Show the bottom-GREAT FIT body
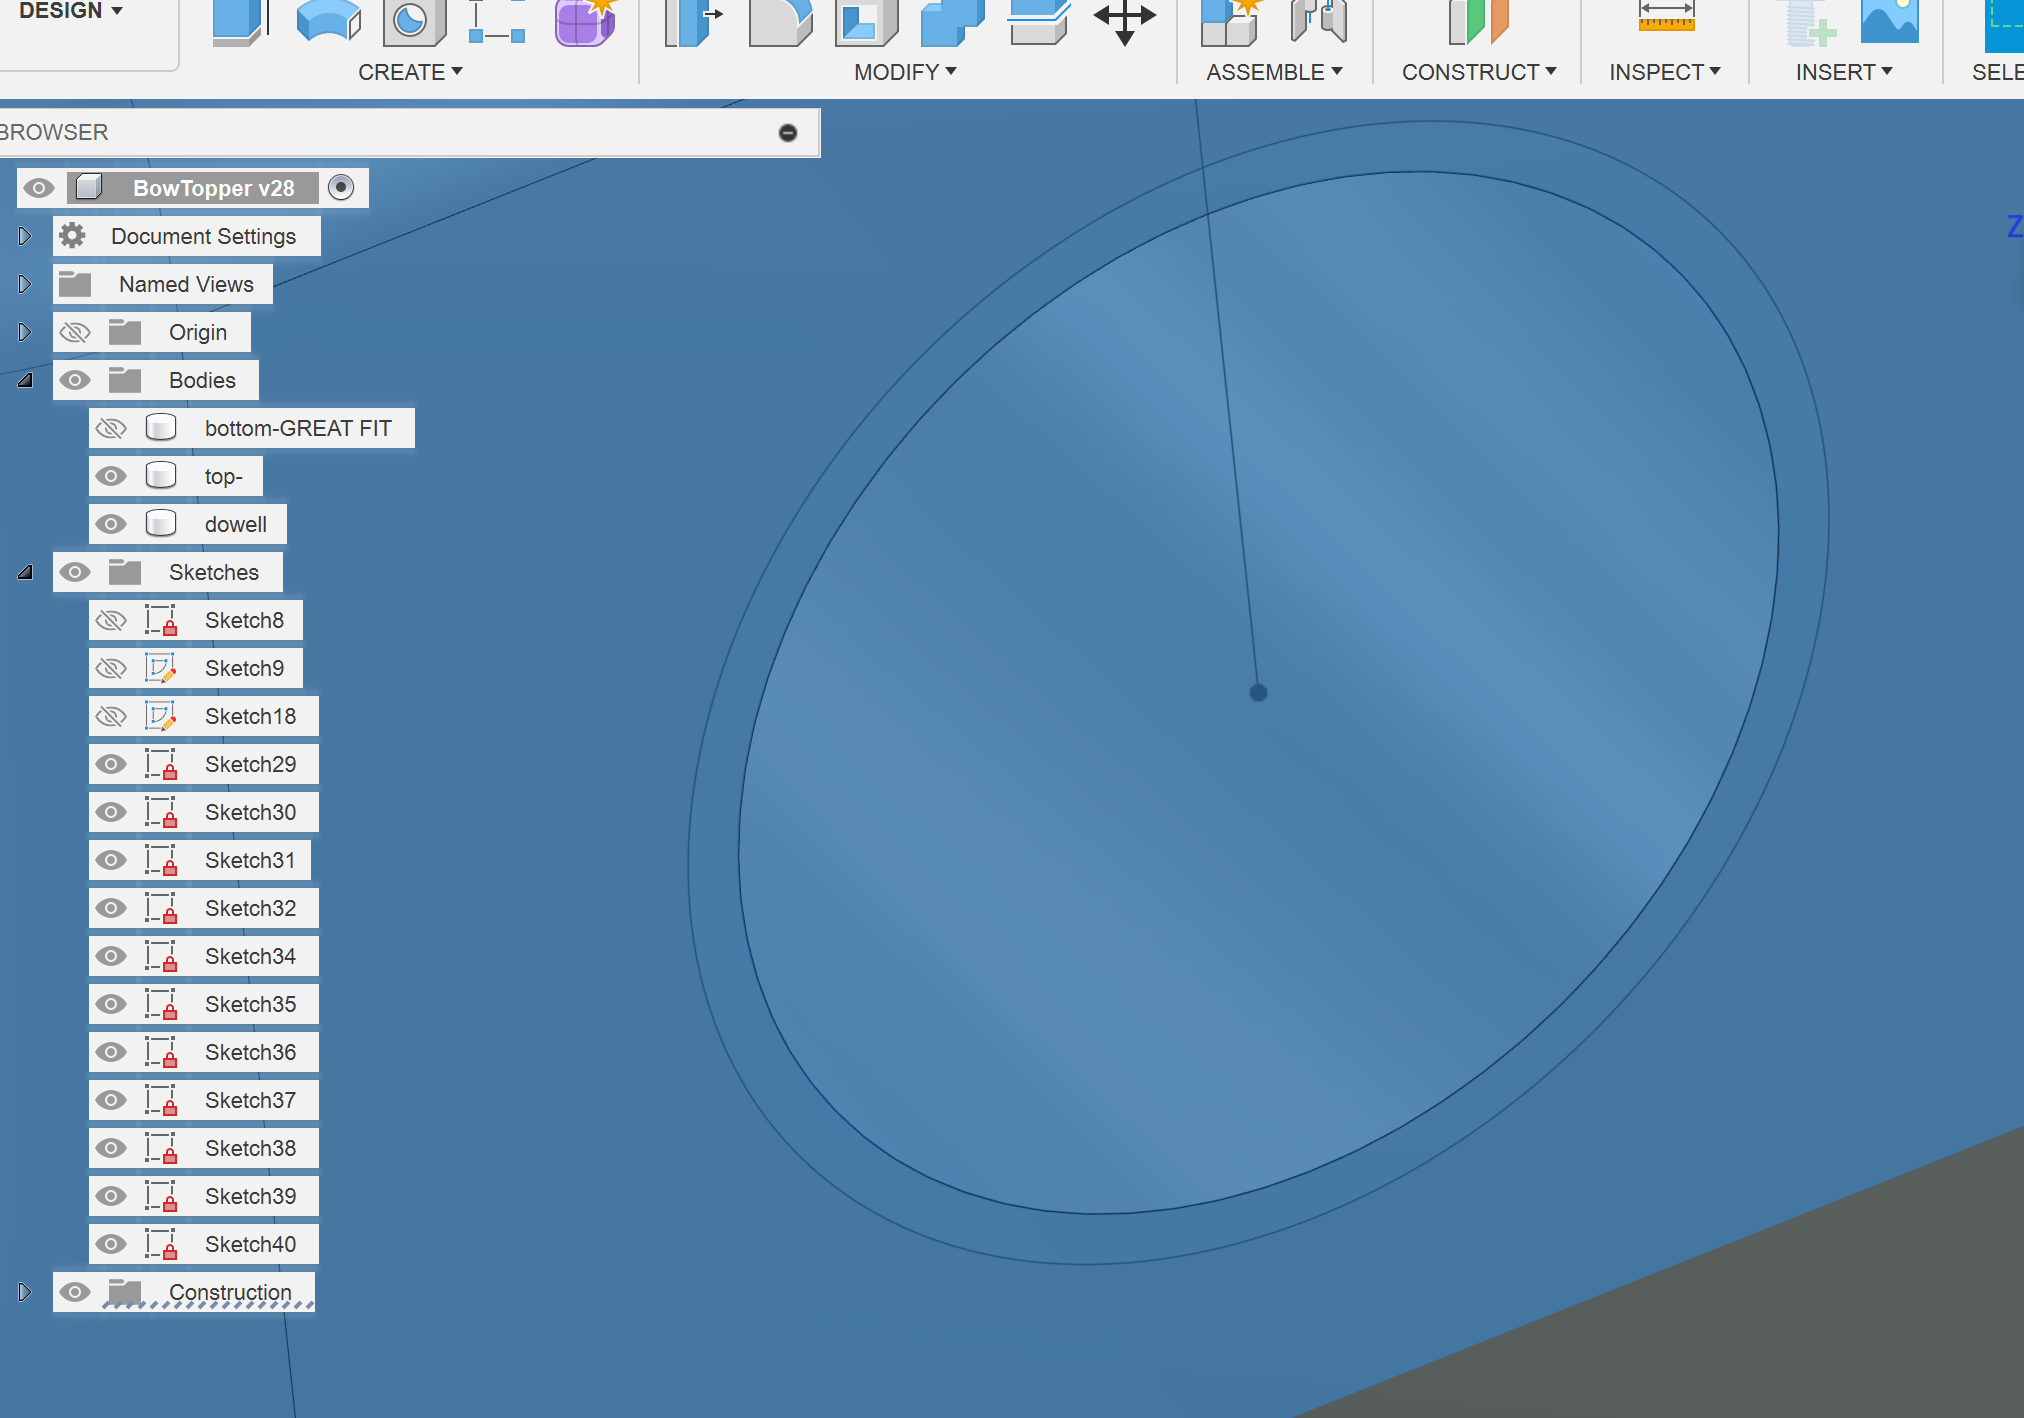Screen dimensions: 2024x1418 (x=111, y=427)
